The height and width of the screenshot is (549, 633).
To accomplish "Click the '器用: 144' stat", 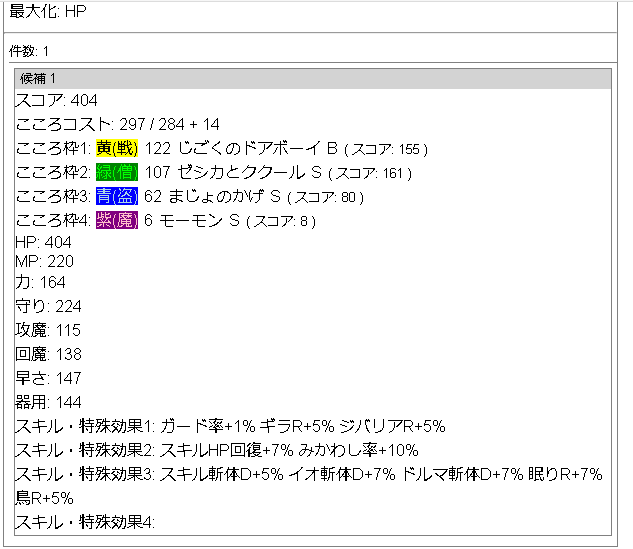I will (x=48, y=402).
